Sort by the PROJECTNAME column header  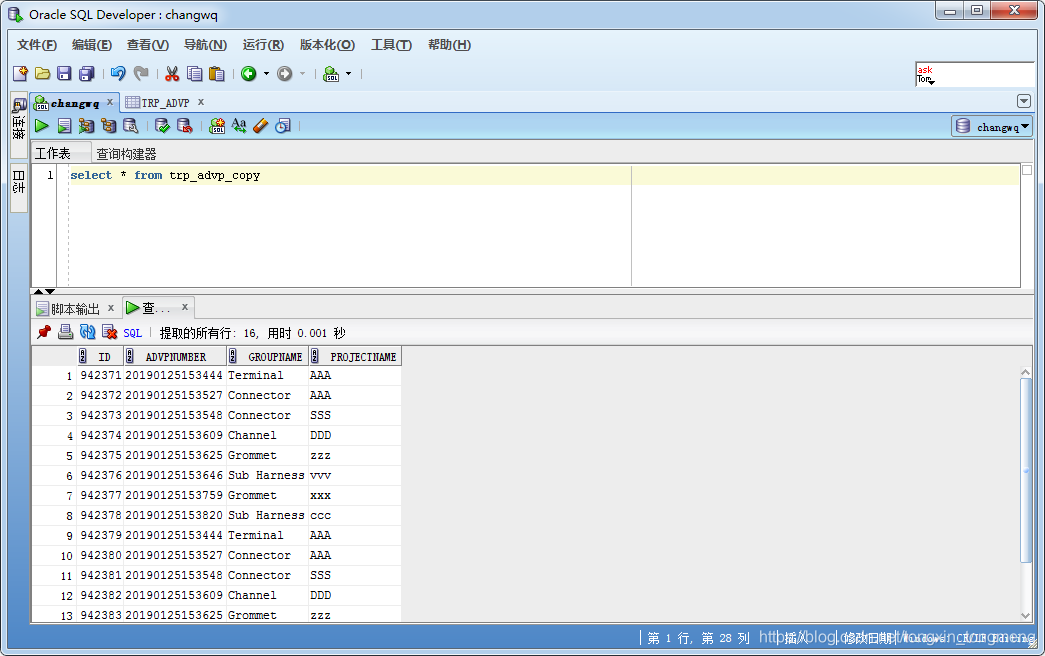(x=355, y=357)
